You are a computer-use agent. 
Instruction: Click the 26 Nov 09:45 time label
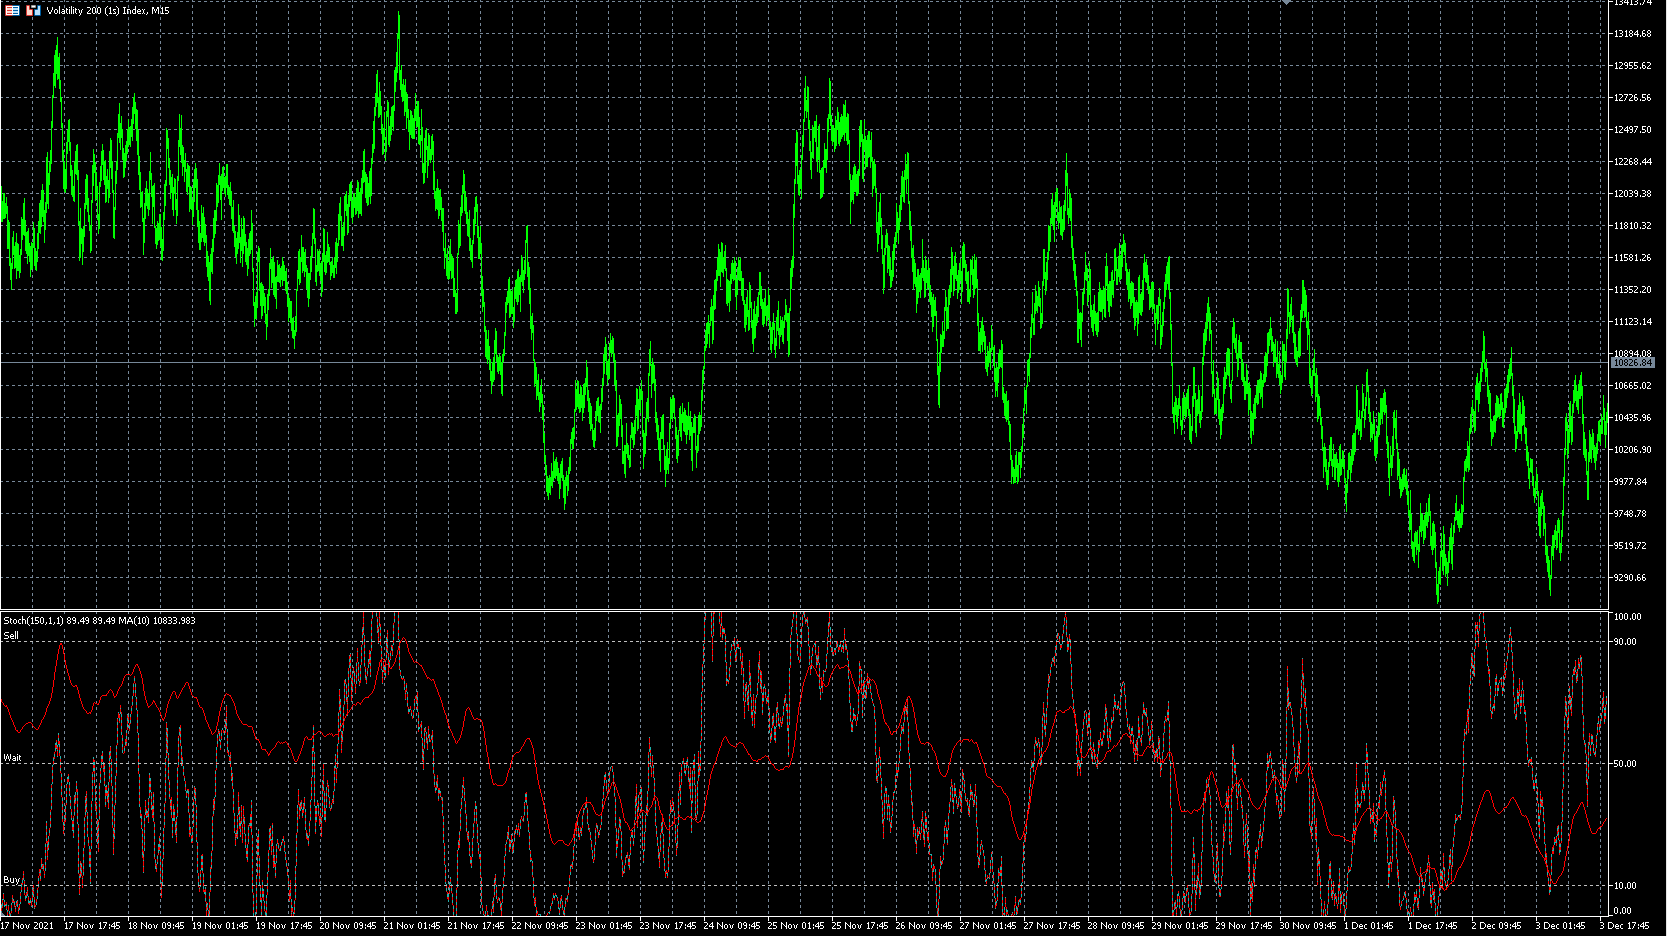(924, 926)
